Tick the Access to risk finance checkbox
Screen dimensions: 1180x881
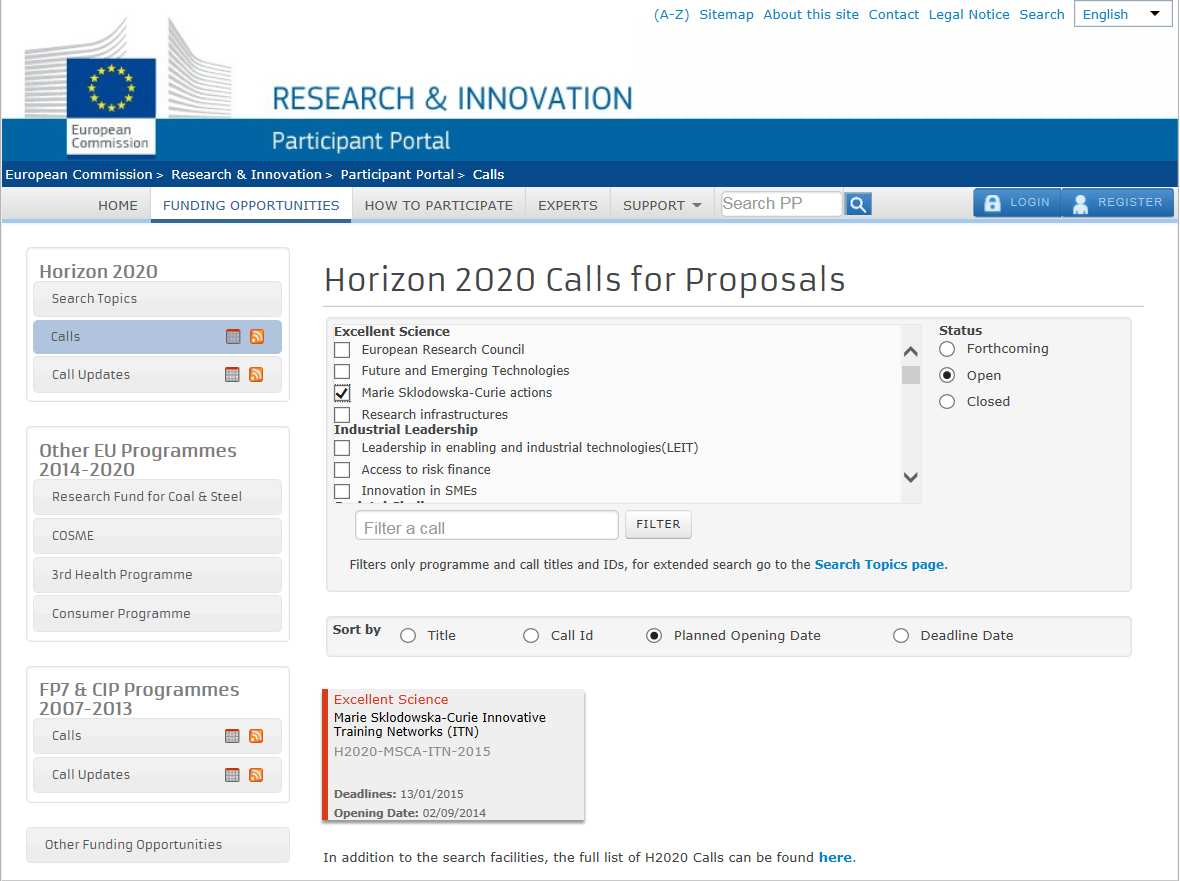pyautogui.click(x=342, y=469)
